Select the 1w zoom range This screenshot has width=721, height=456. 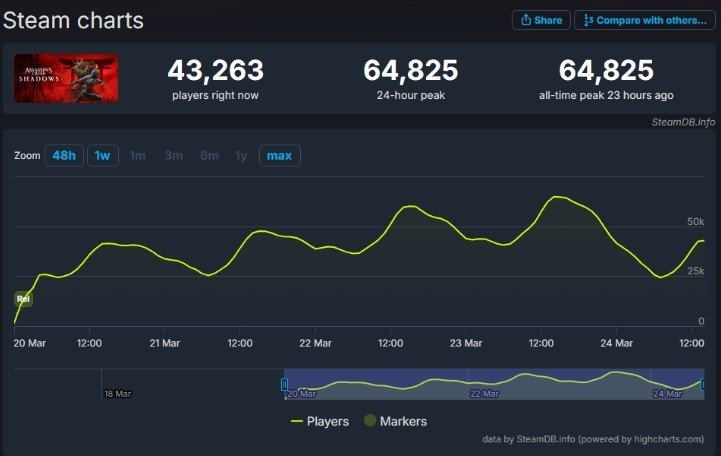click(103, 155)
